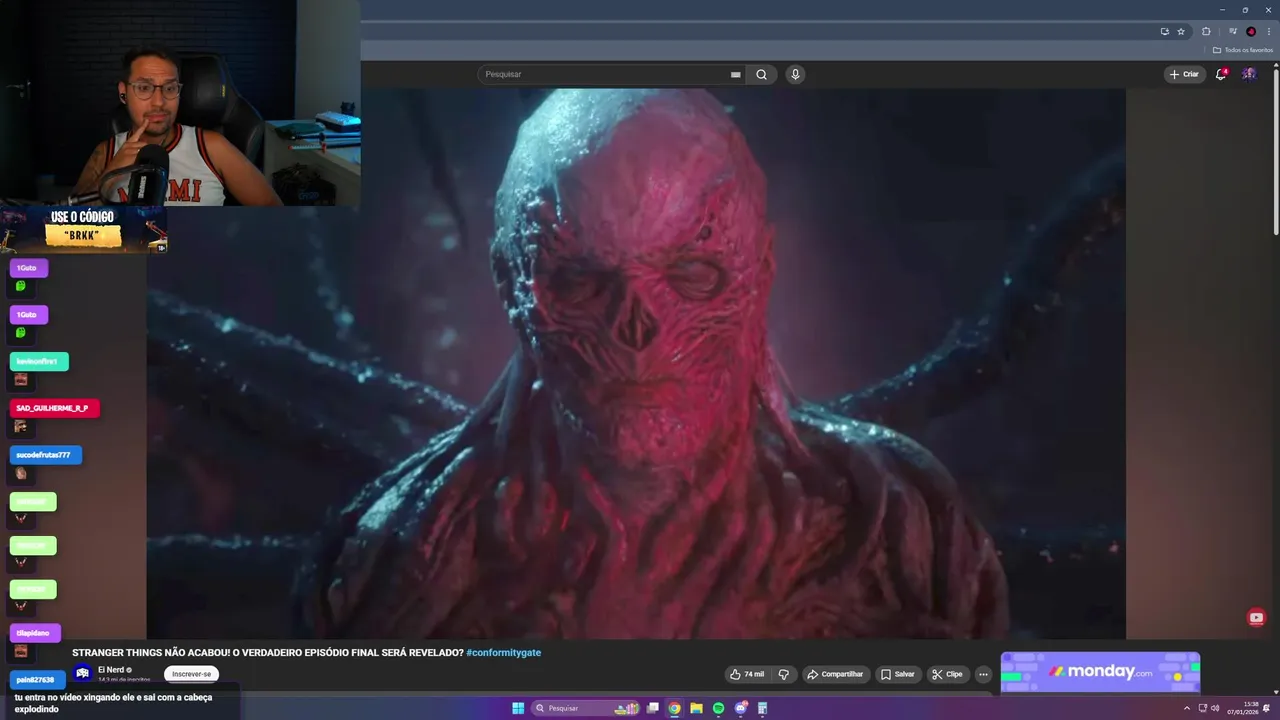Viewport: 1280px width, 720px height.
Task: Open Task View on the taskbar
Action: [x=653, y=708]
